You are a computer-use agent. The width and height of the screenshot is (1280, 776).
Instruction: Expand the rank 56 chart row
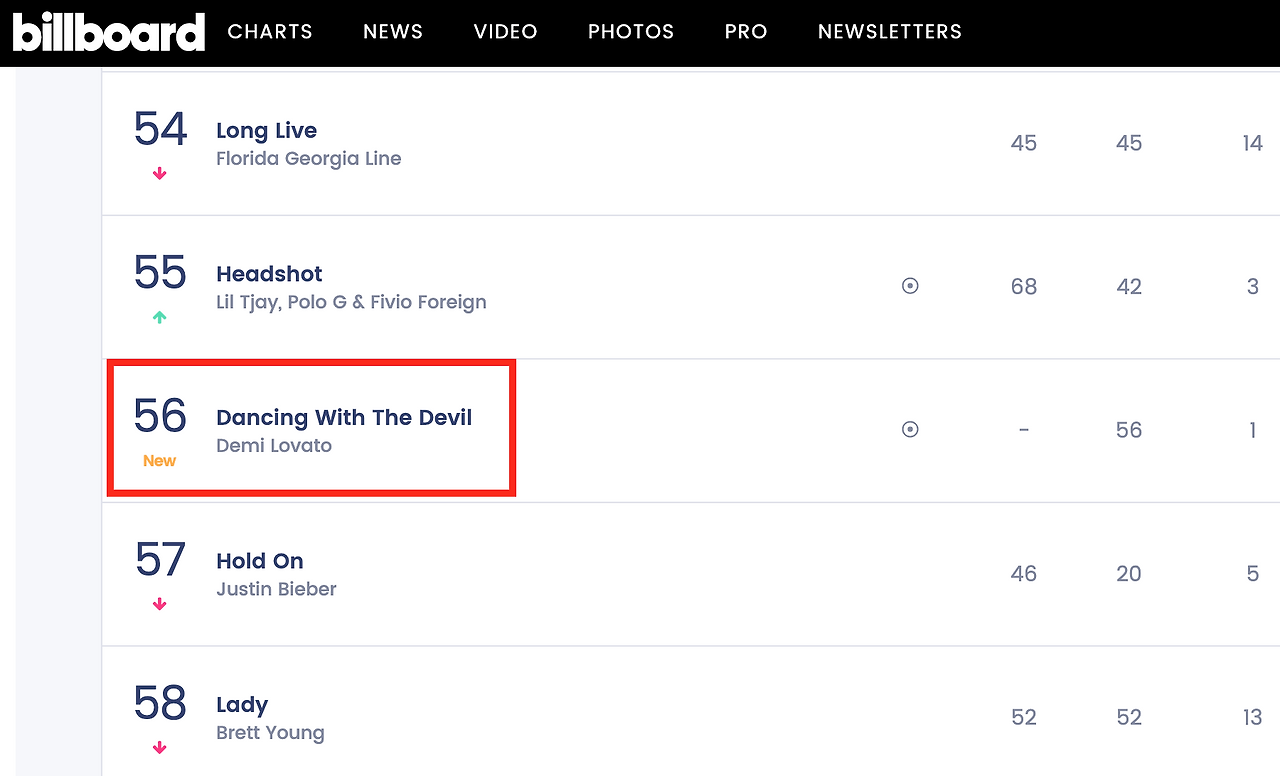click(691, 430)
